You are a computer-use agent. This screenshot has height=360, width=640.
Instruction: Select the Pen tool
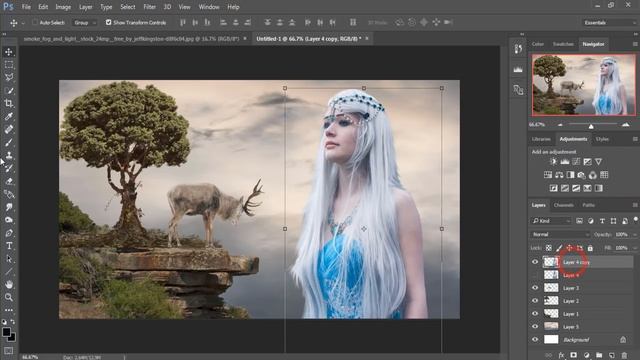[9, 233]
